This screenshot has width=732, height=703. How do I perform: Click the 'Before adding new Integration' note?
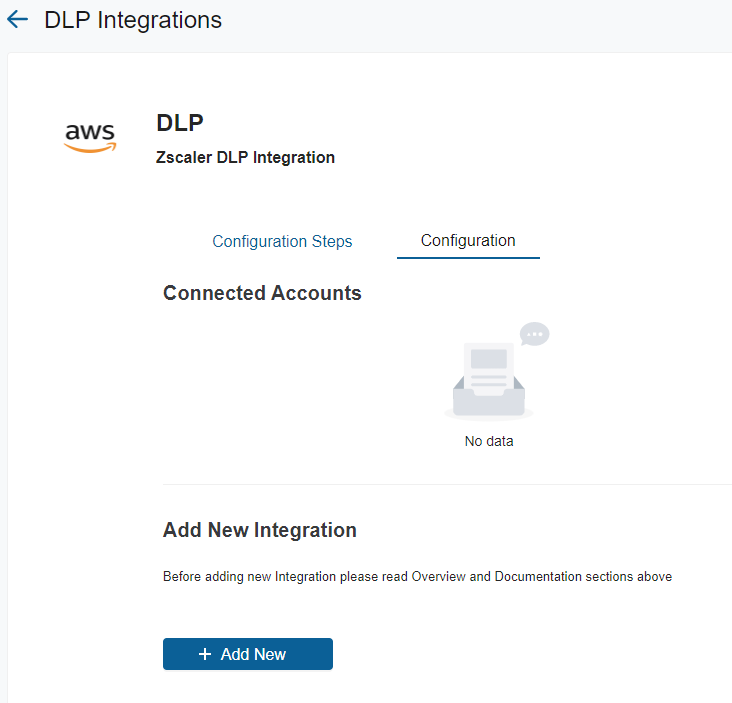coord(417,577)
